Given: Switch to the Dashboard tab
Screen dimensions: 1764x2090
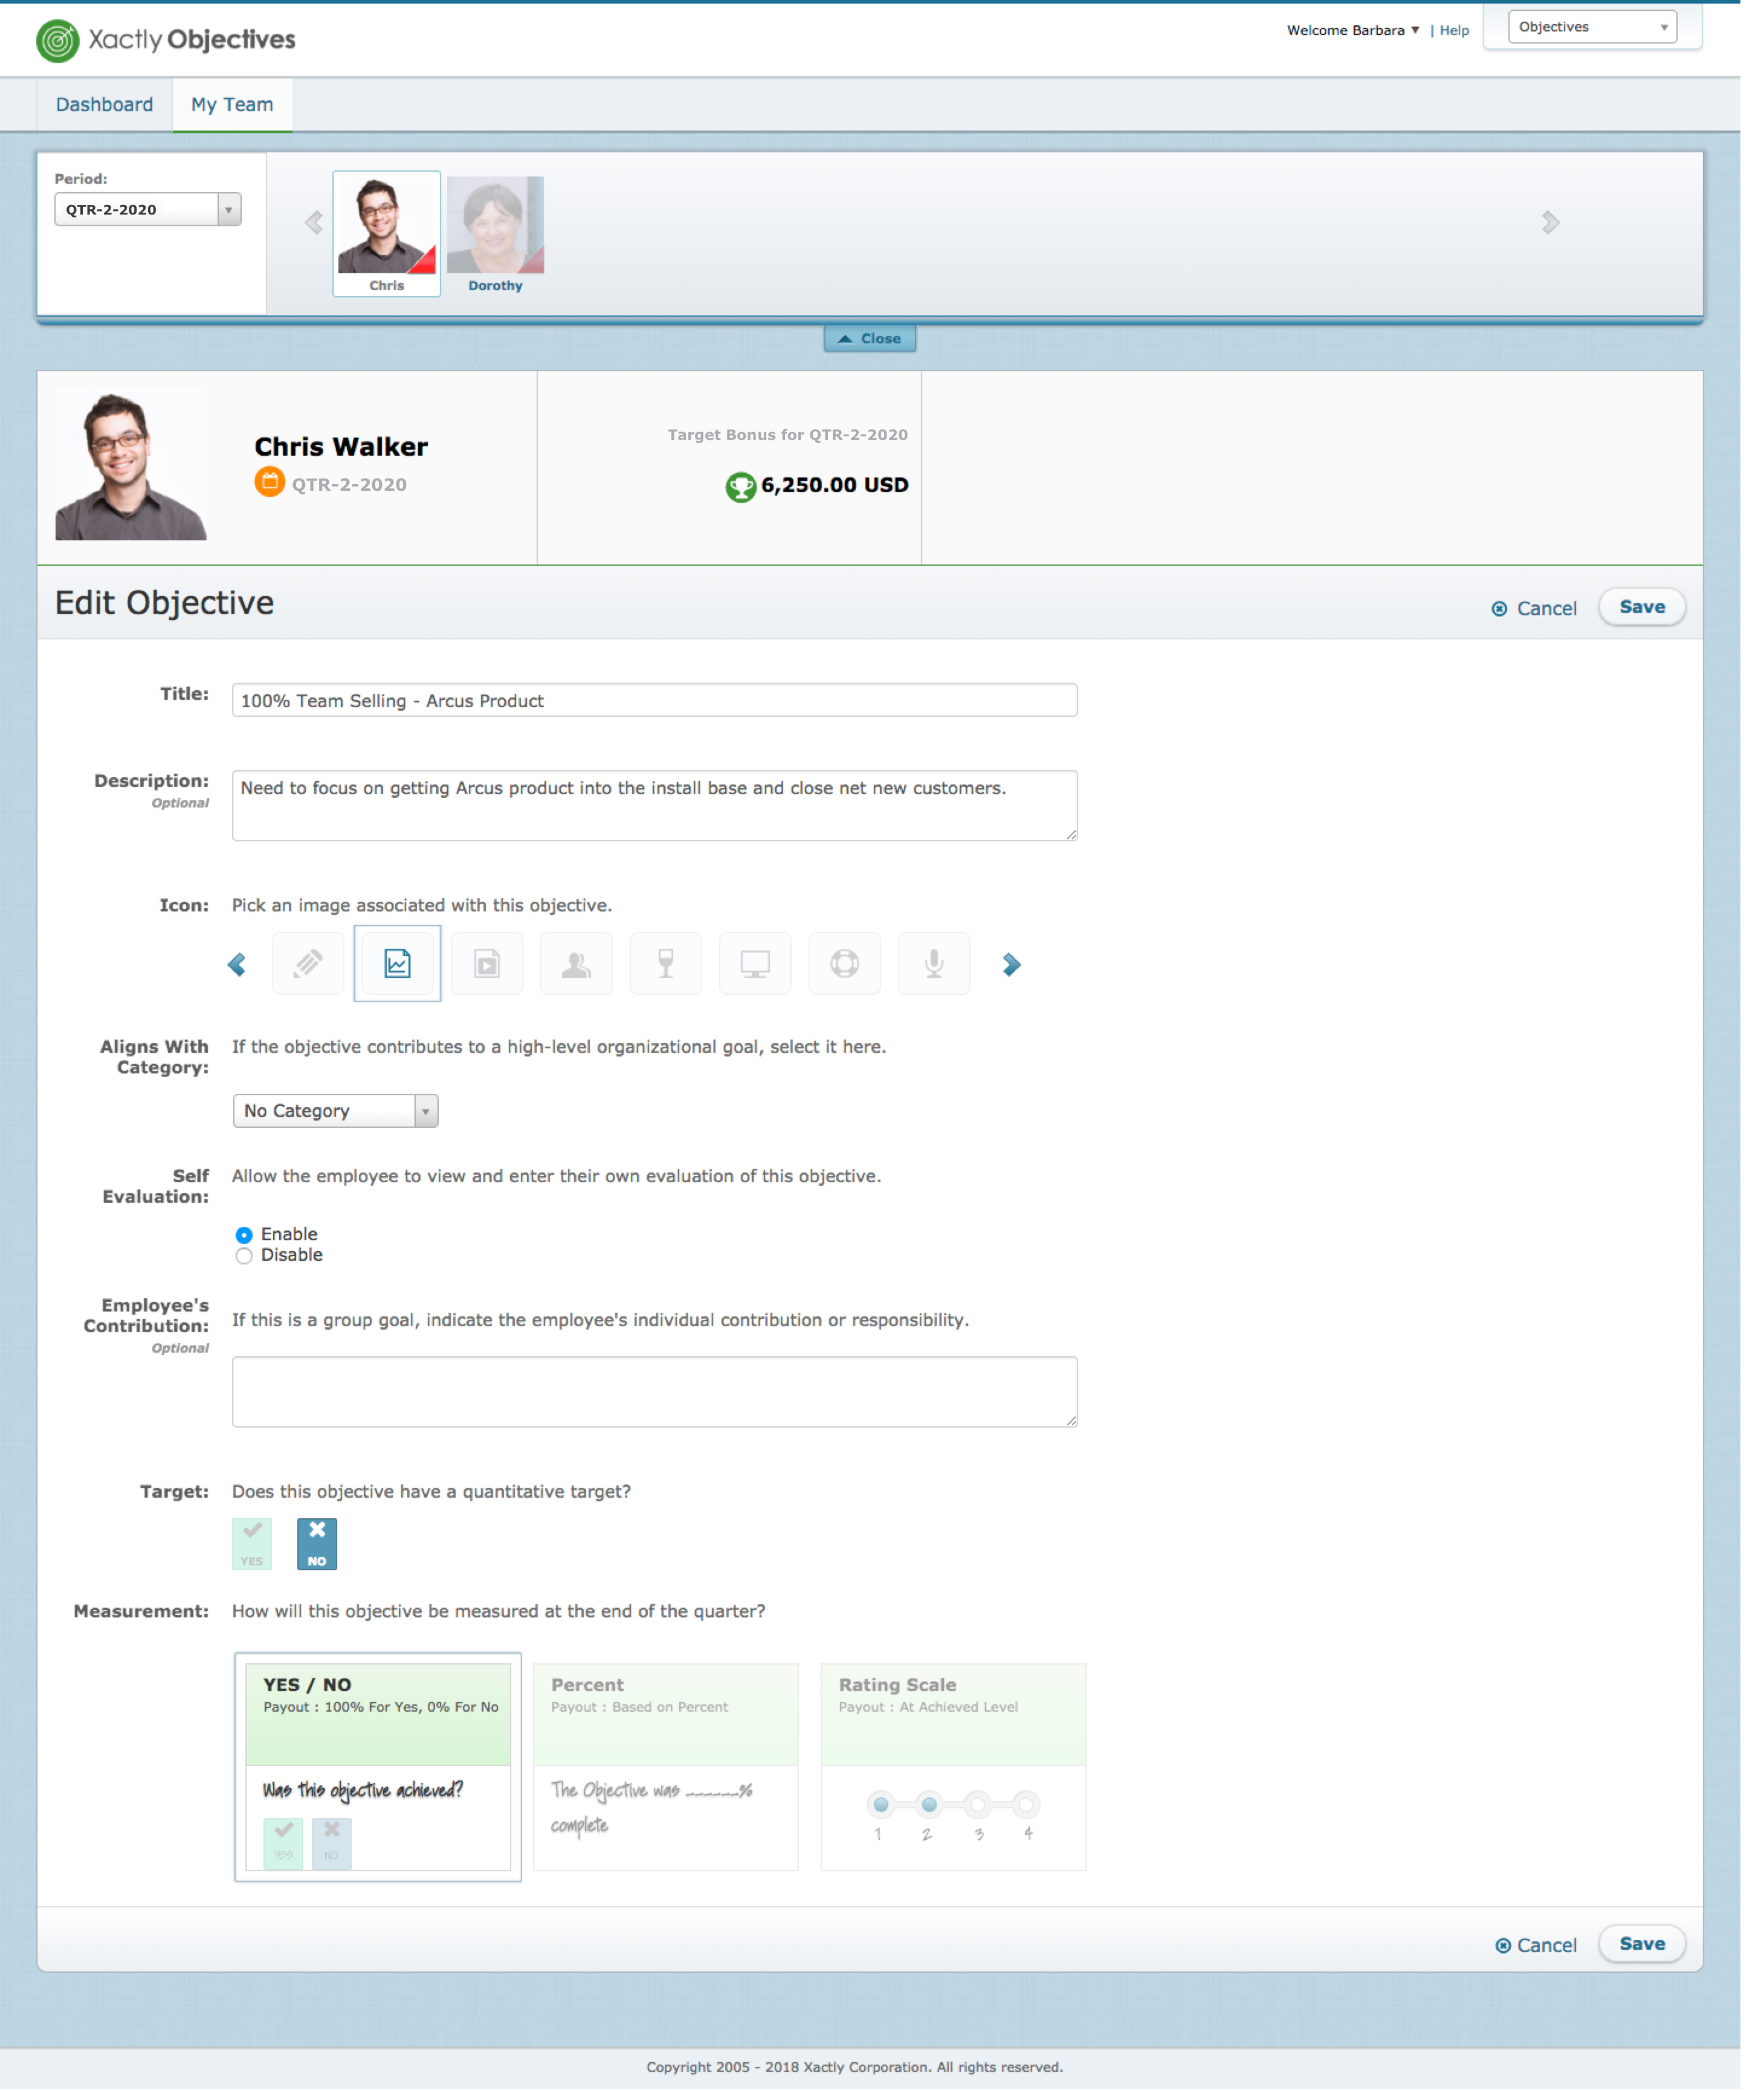Looking at the screenshot, I should [x=104, y=105].
